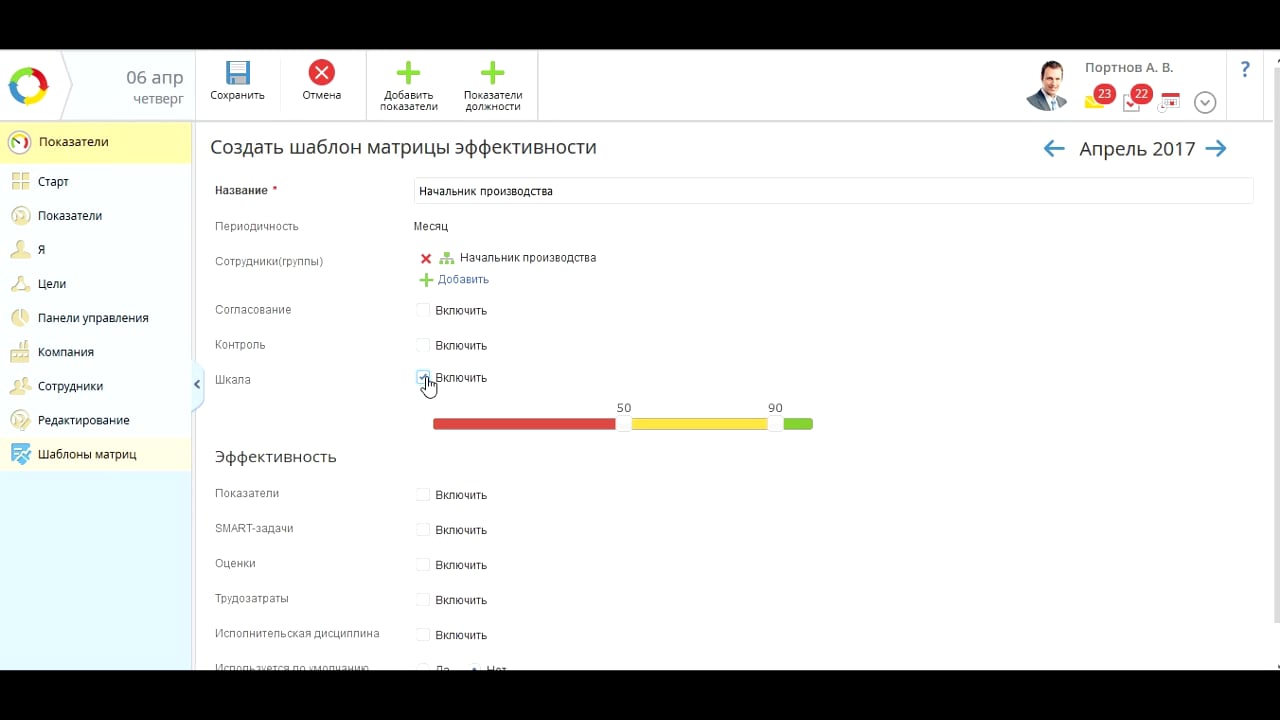Click the green segment of the scale
1280x720 pixels.
click(798, 424)
